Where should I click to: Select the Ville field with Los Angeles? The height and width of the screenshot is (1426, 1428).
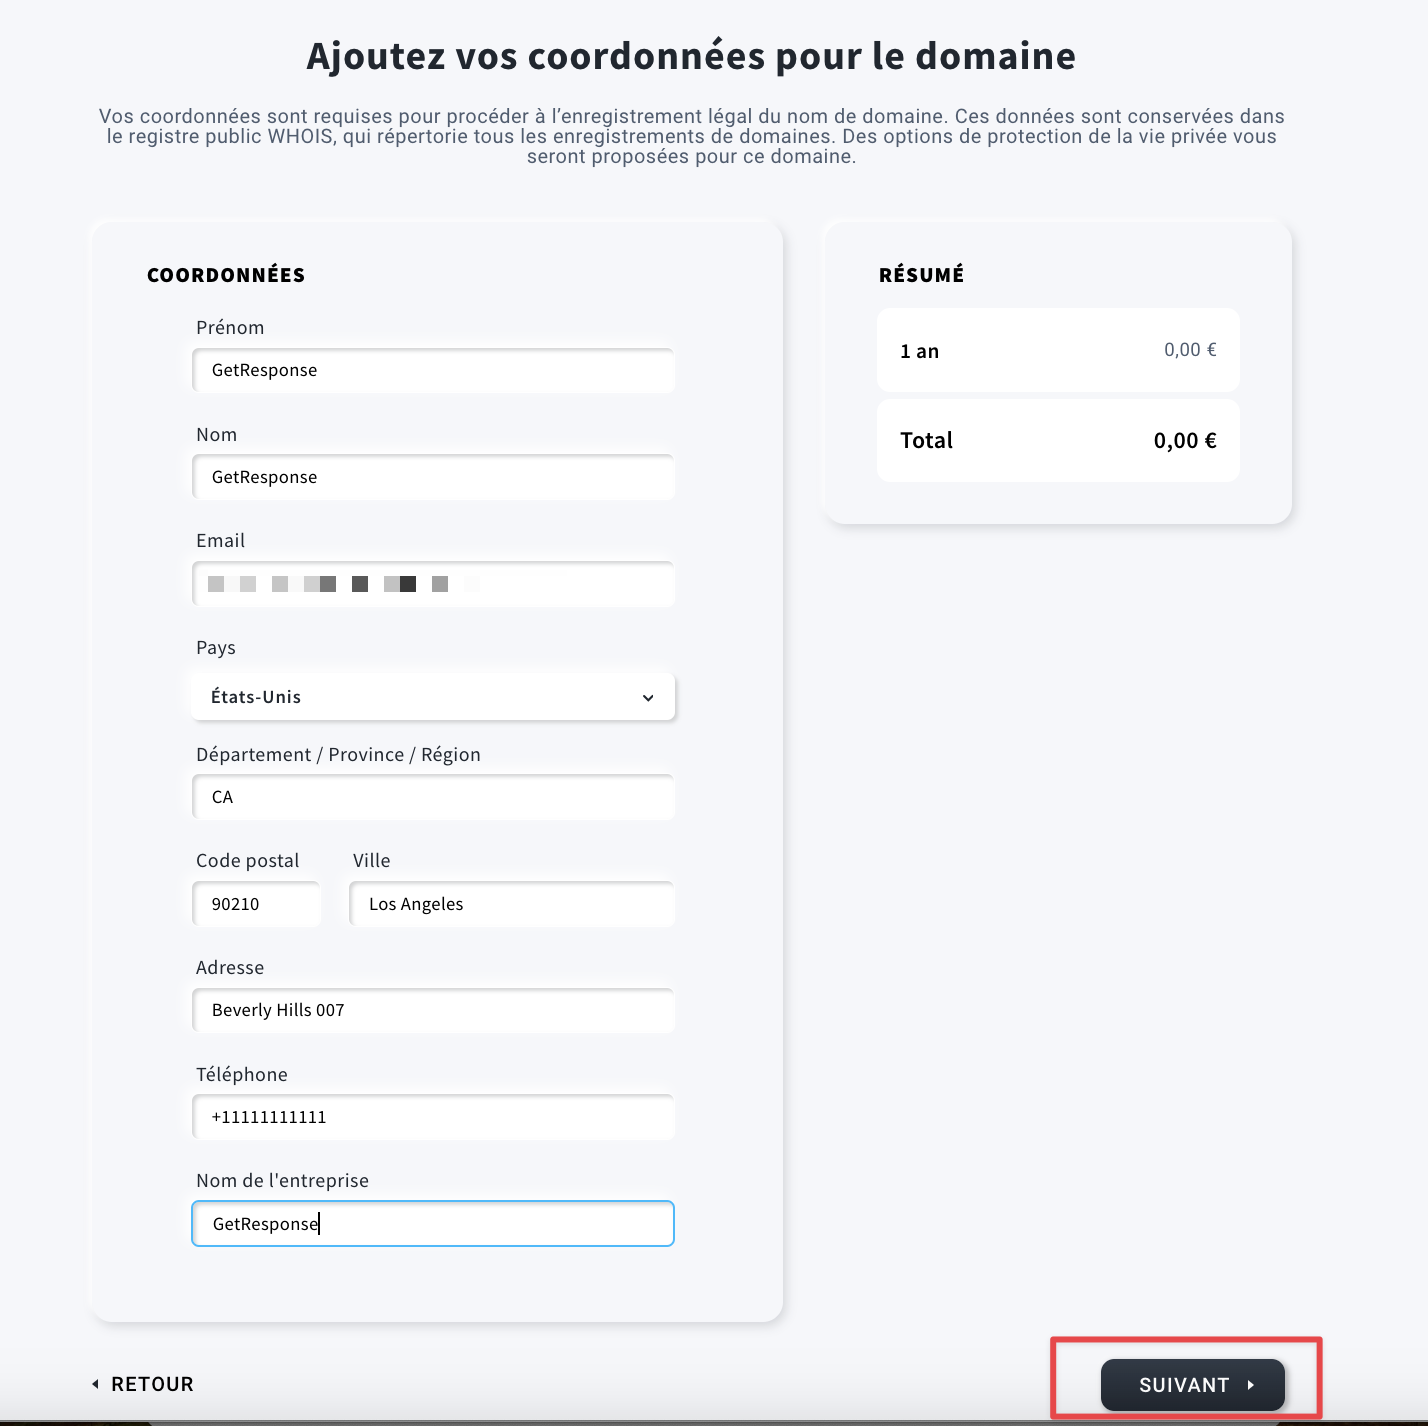512,904
